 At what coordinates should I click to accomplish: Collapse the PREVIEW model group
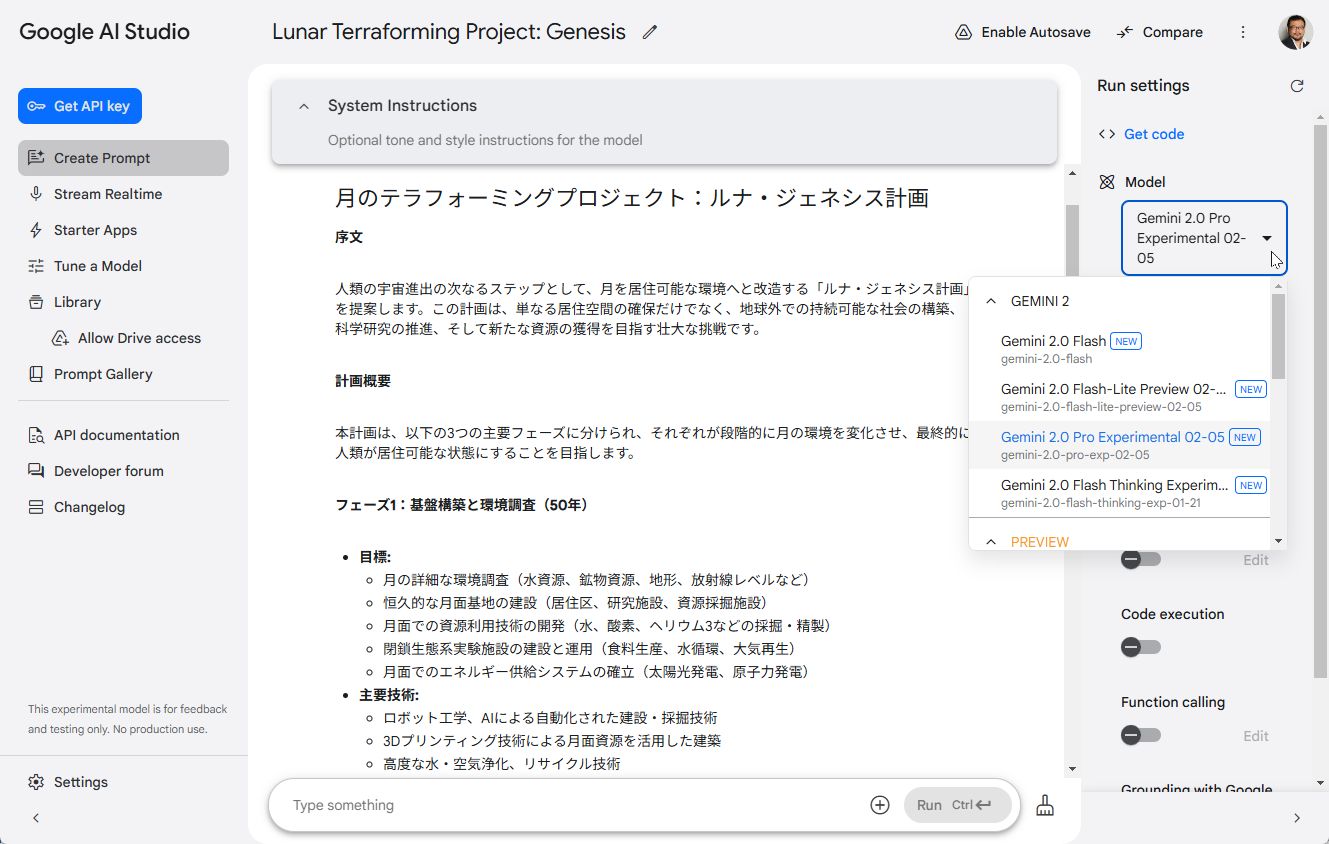click(x=991, y=542)
